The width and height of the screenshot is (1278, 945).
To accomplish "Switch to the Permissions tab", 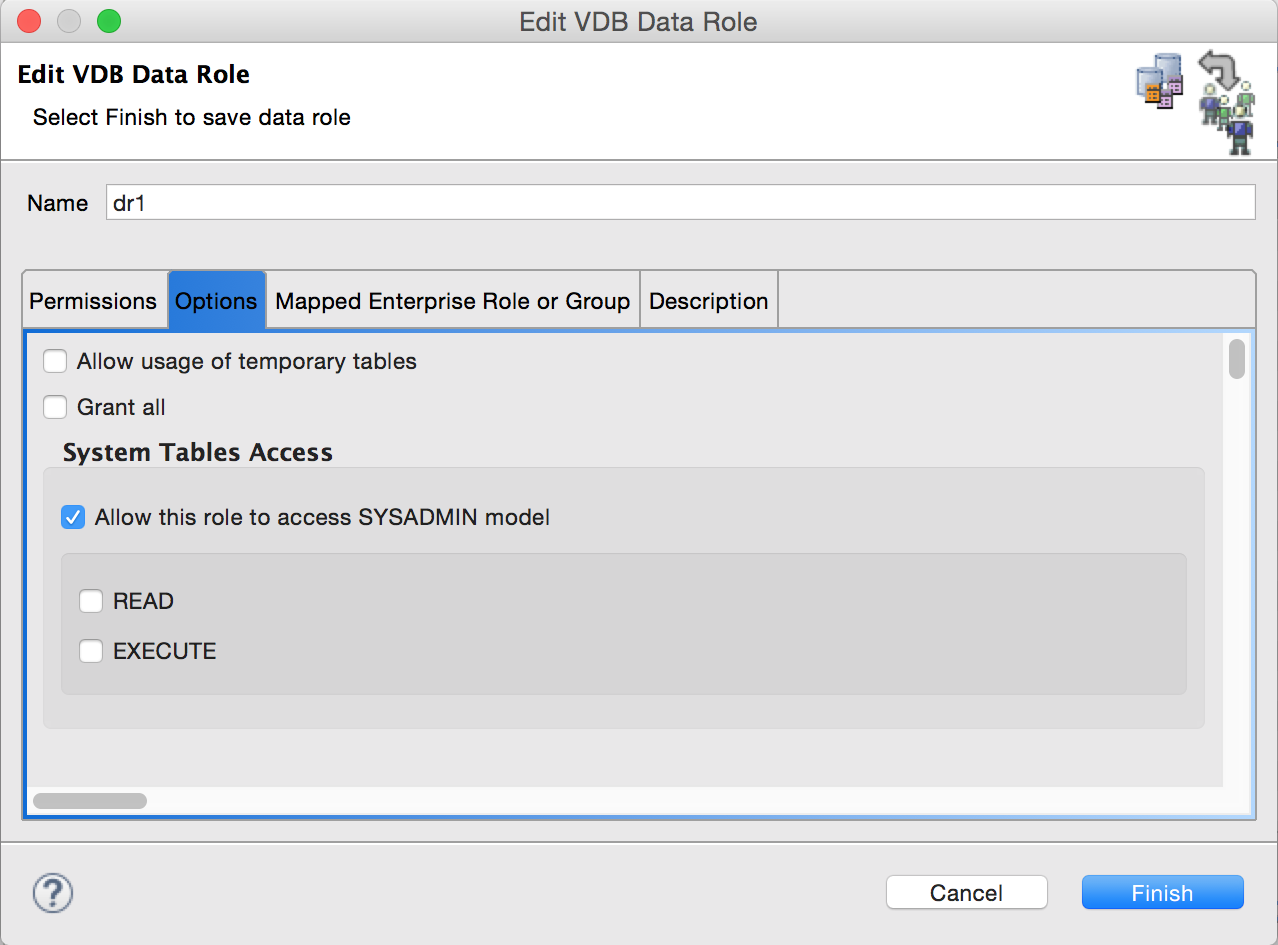I will (93, 300).
